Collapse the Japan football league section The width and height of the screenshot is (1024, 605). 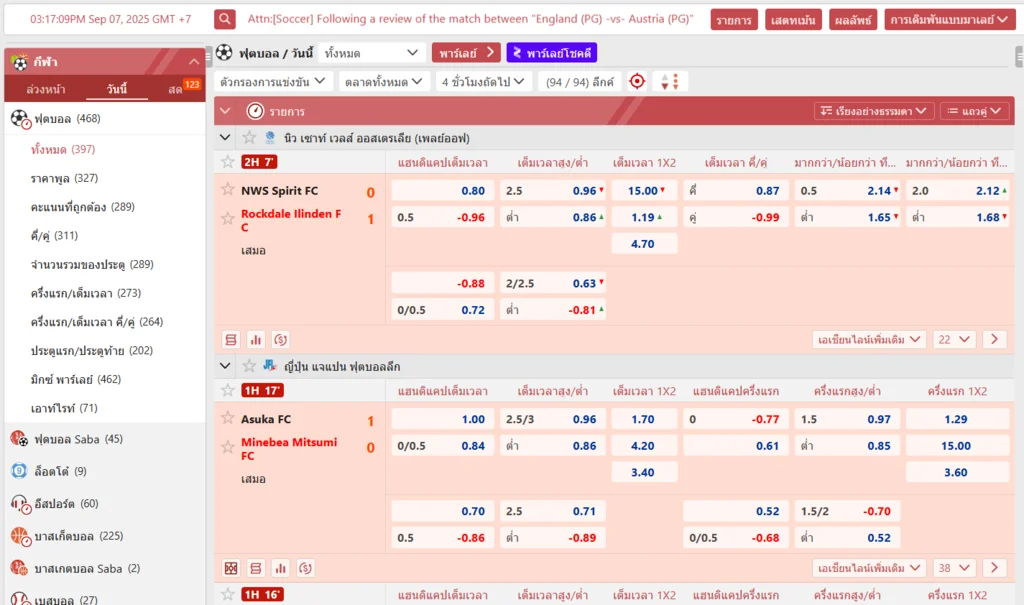tap(225, 366)
